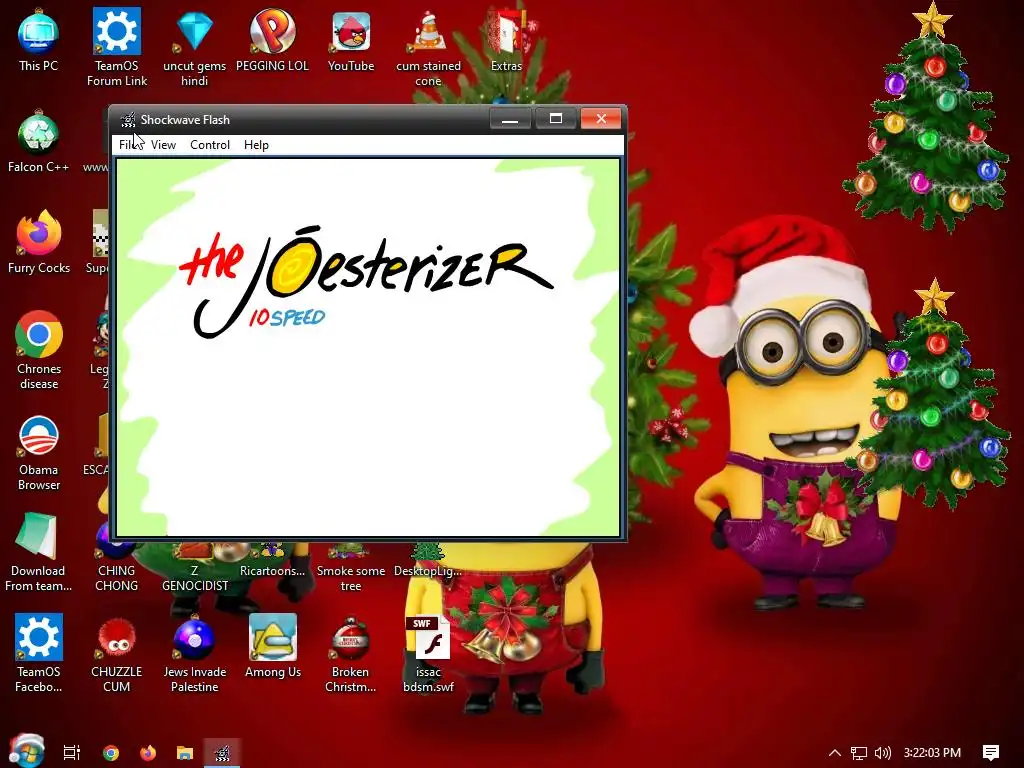The width and height of the screenshot is (1024, 768).
Task: Open the TeamOS Facebo... gear shortcut
Action: tap(39, 653)
